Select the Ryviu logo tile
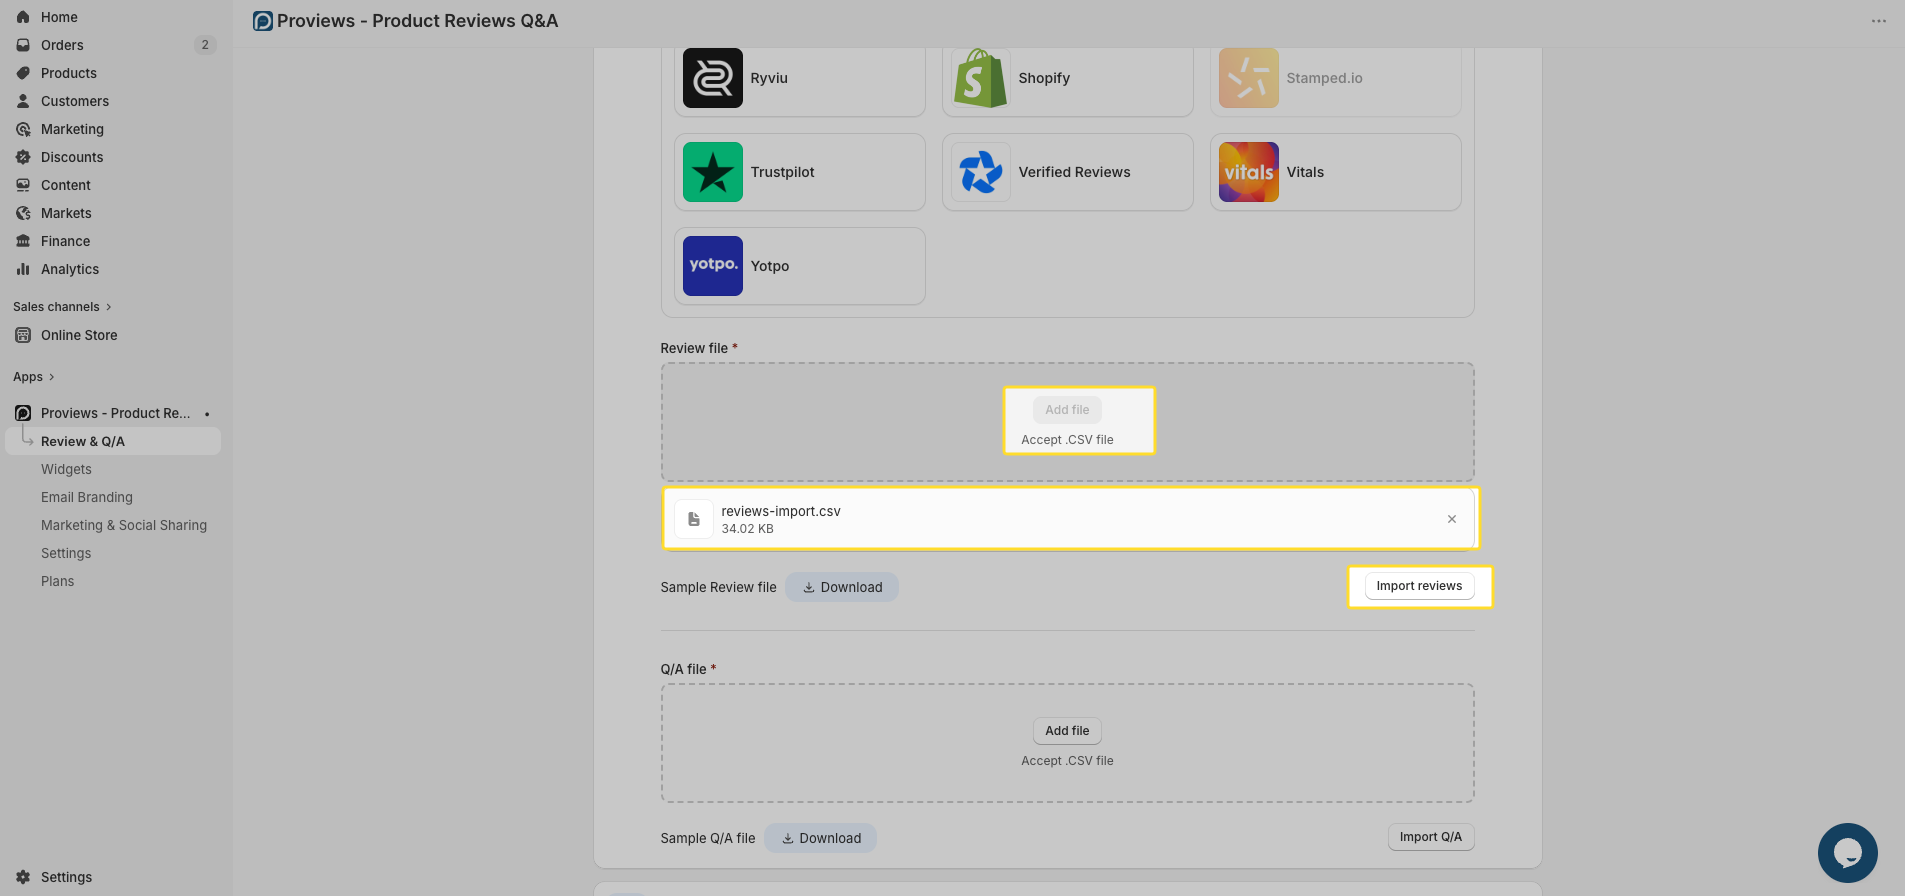The image size is (1905, 896). [713, 78]
